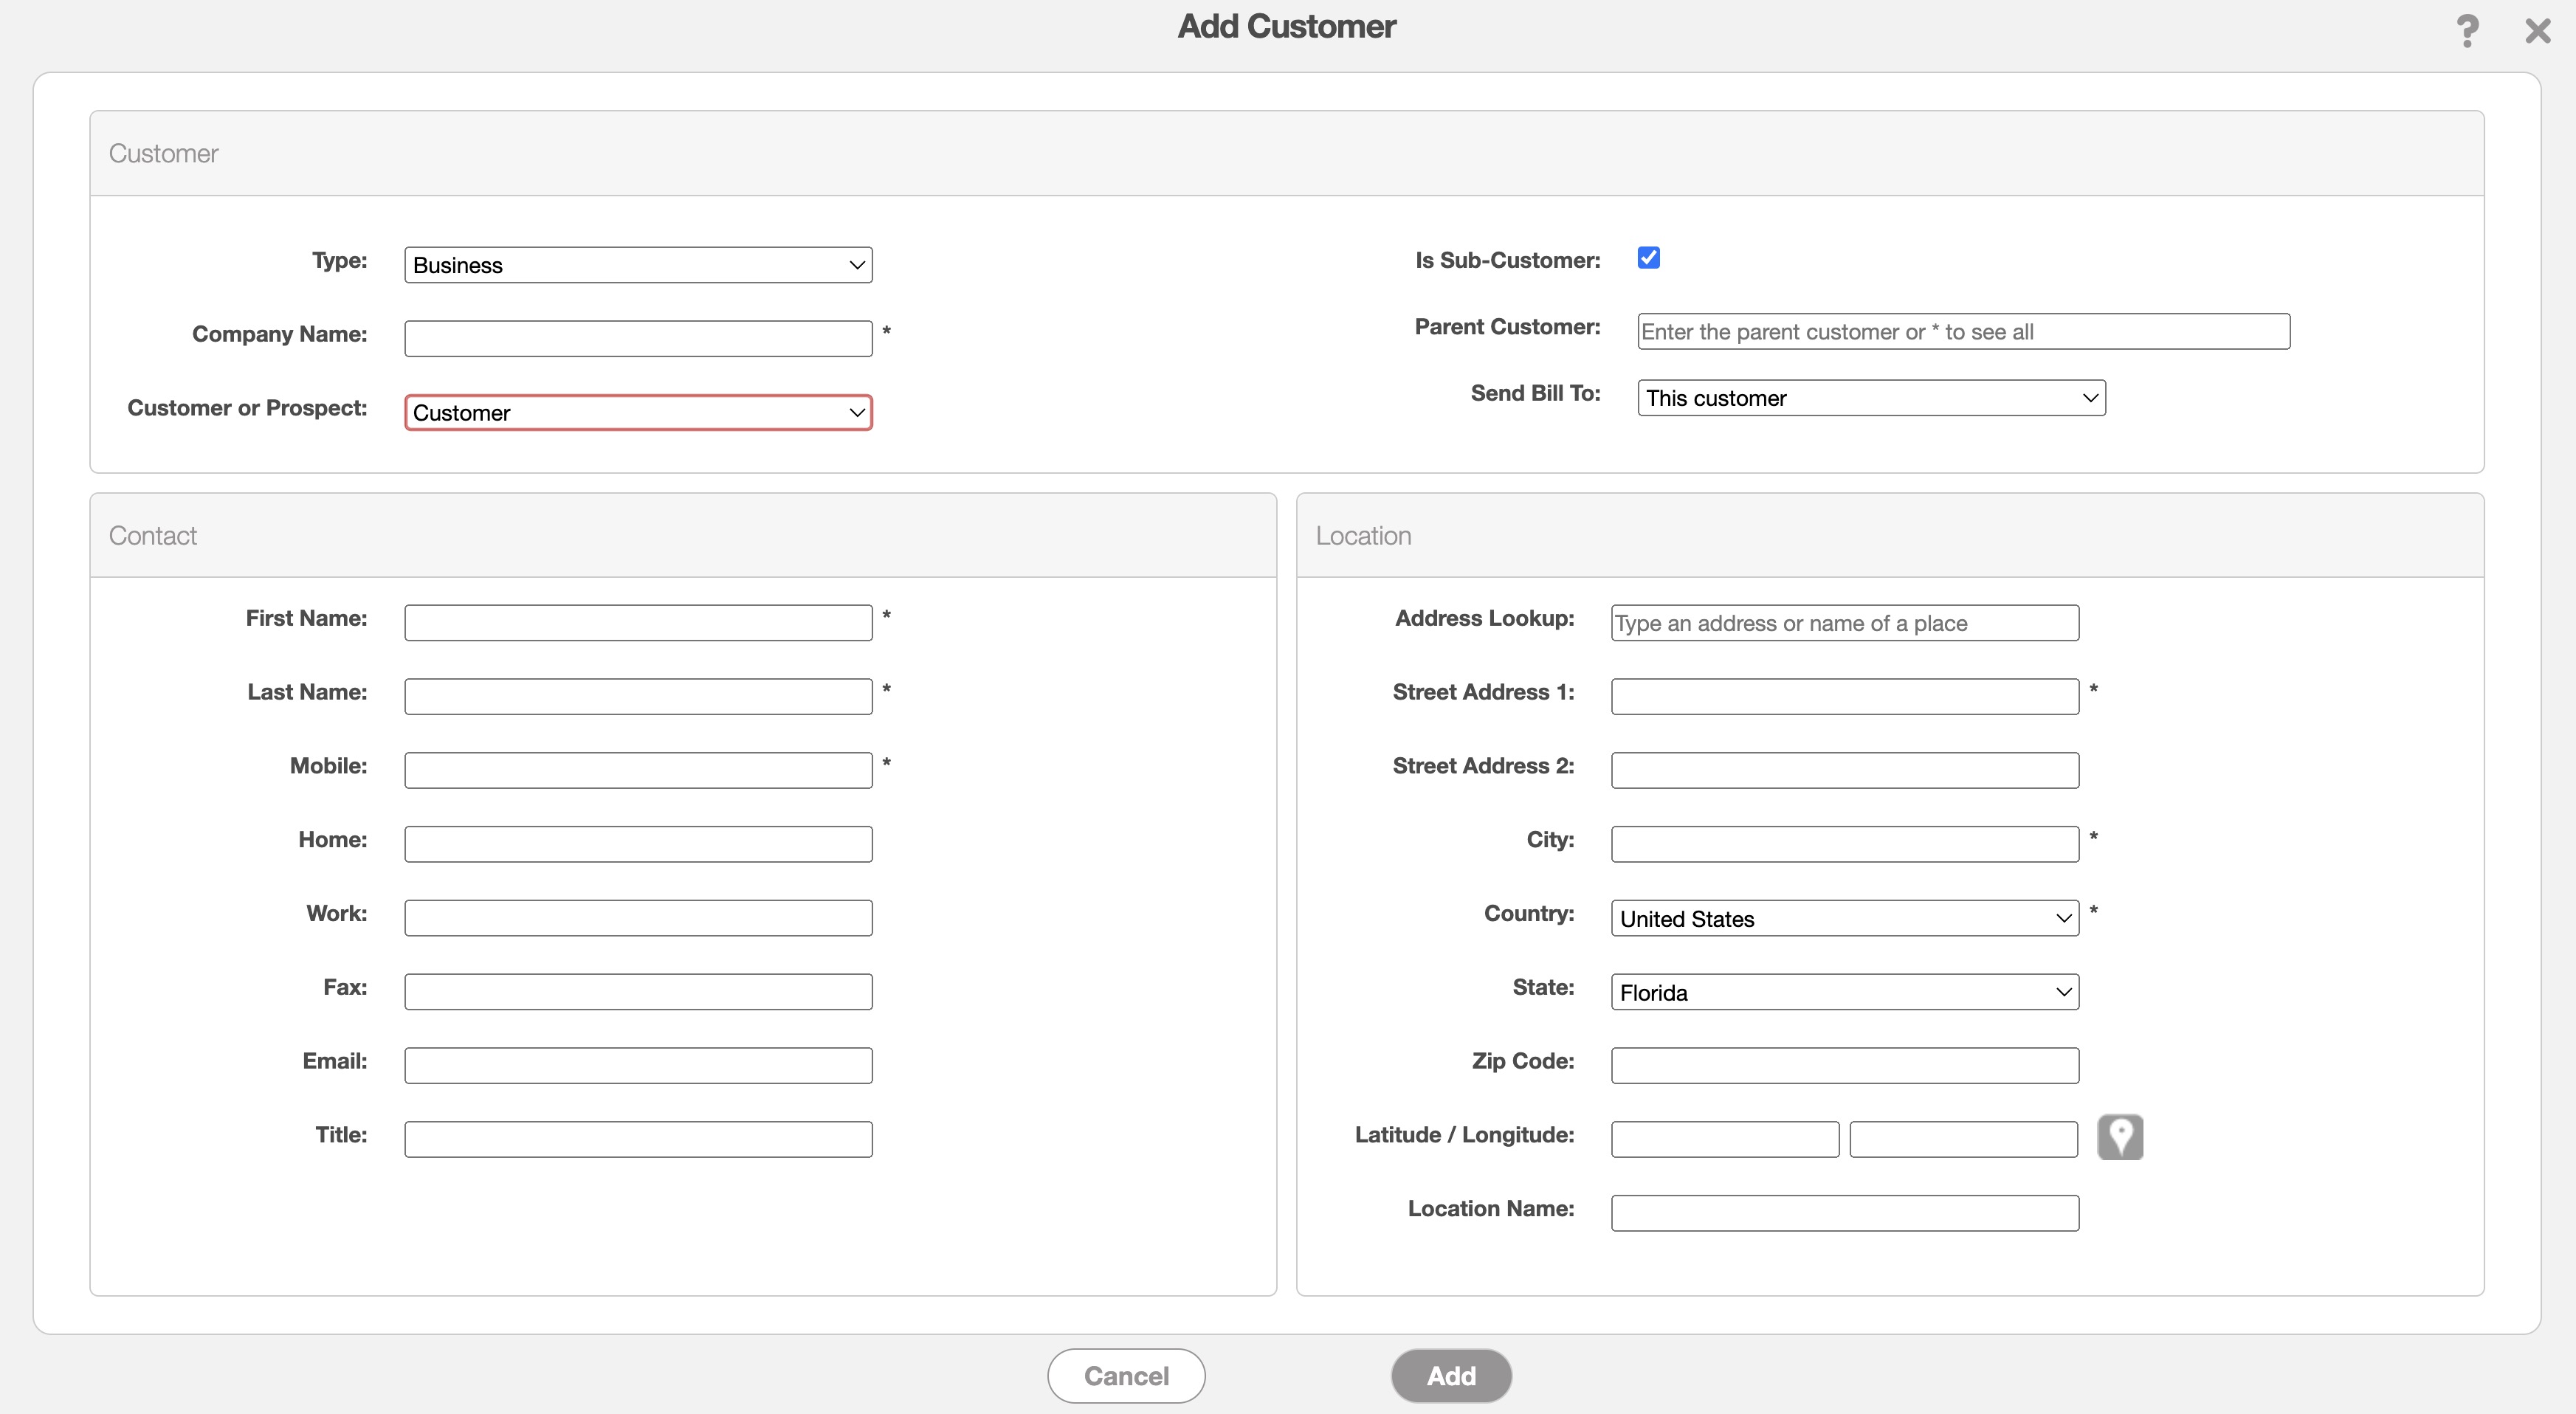Click the map pin locator icon
The height and width of the screenshot is (1414, 2576).
click(x=2119, y=1137)
